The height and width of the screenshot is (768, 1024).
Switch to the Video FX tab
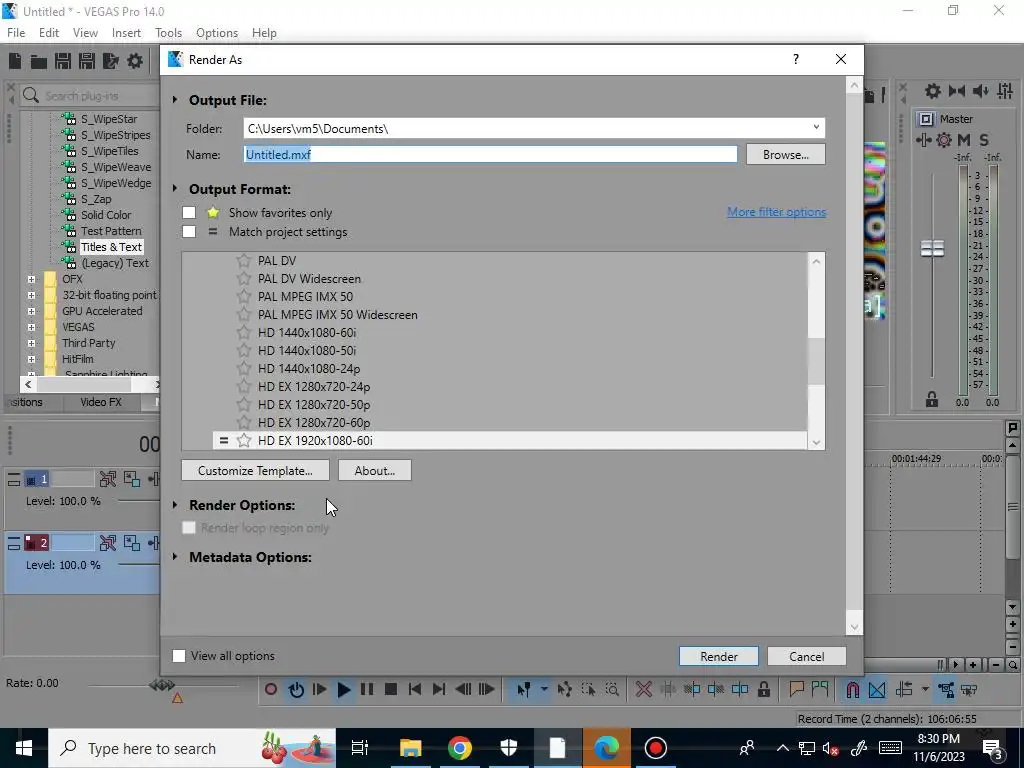(x=101, y=402)
